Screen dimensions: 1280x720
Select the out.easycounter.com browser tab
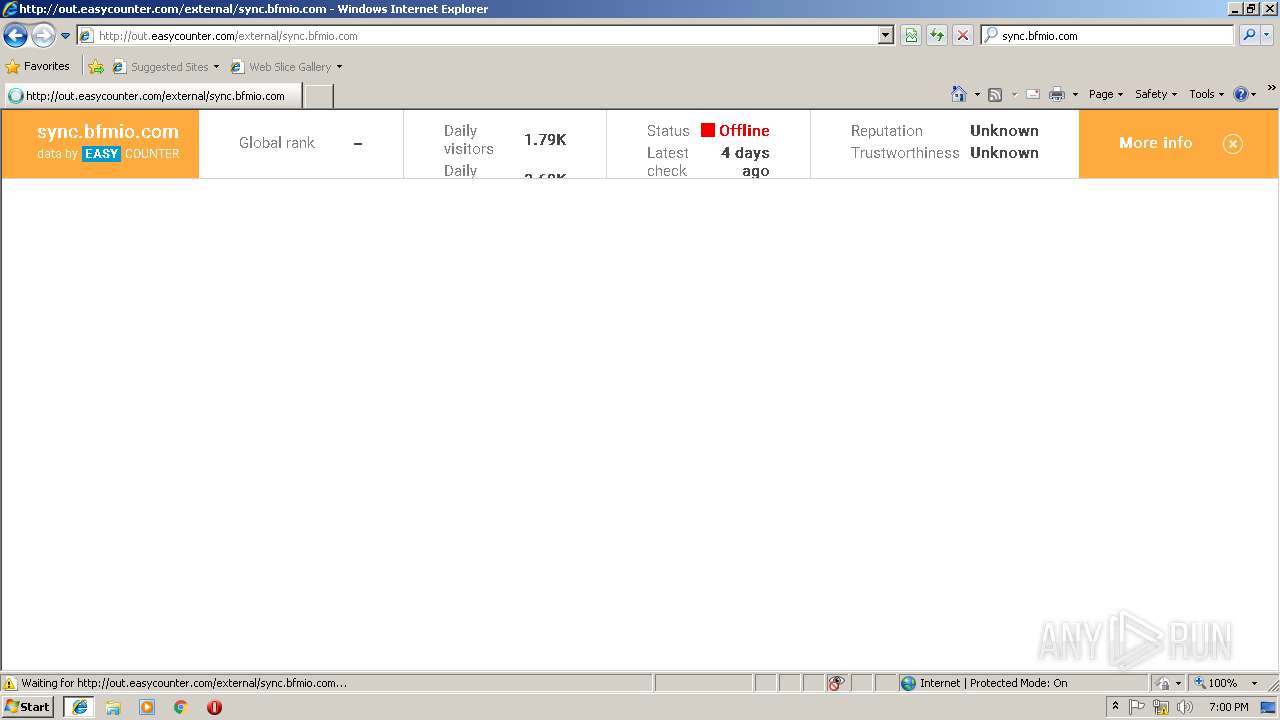pyautogui.click(x=152, y=96)
